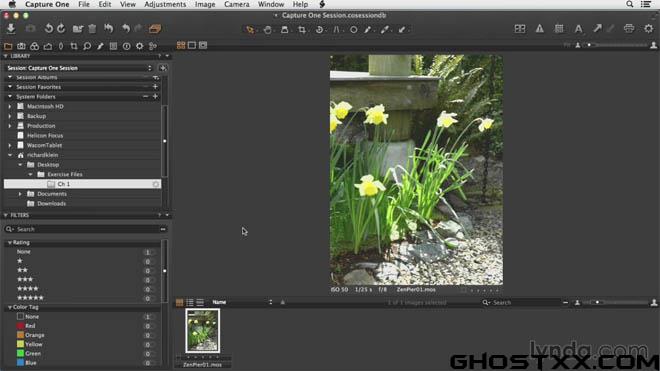
Task: Click the Print icon in toolbar
Action: coord(629,29)
